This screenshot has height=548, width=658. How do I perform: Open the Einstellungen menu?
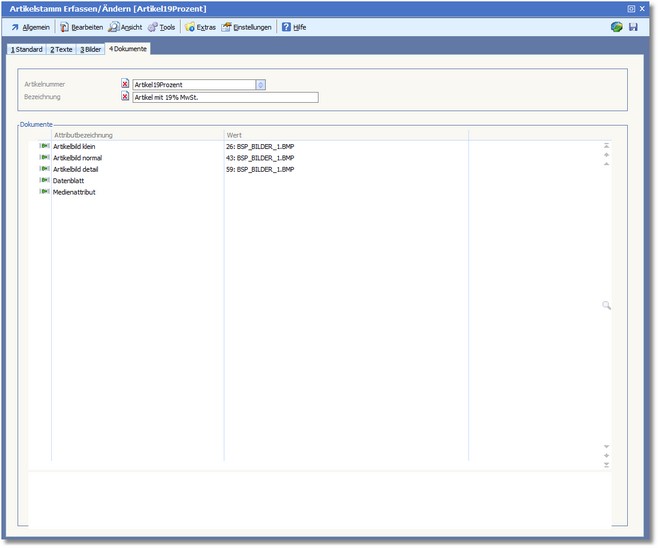pyautogui.click(x=246, y=27)
